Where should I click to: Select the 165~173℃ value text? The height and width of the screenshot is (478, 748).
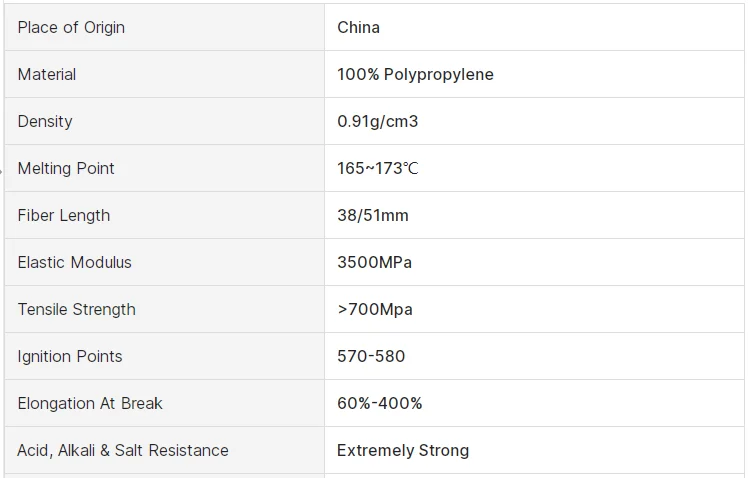[378, 168]
